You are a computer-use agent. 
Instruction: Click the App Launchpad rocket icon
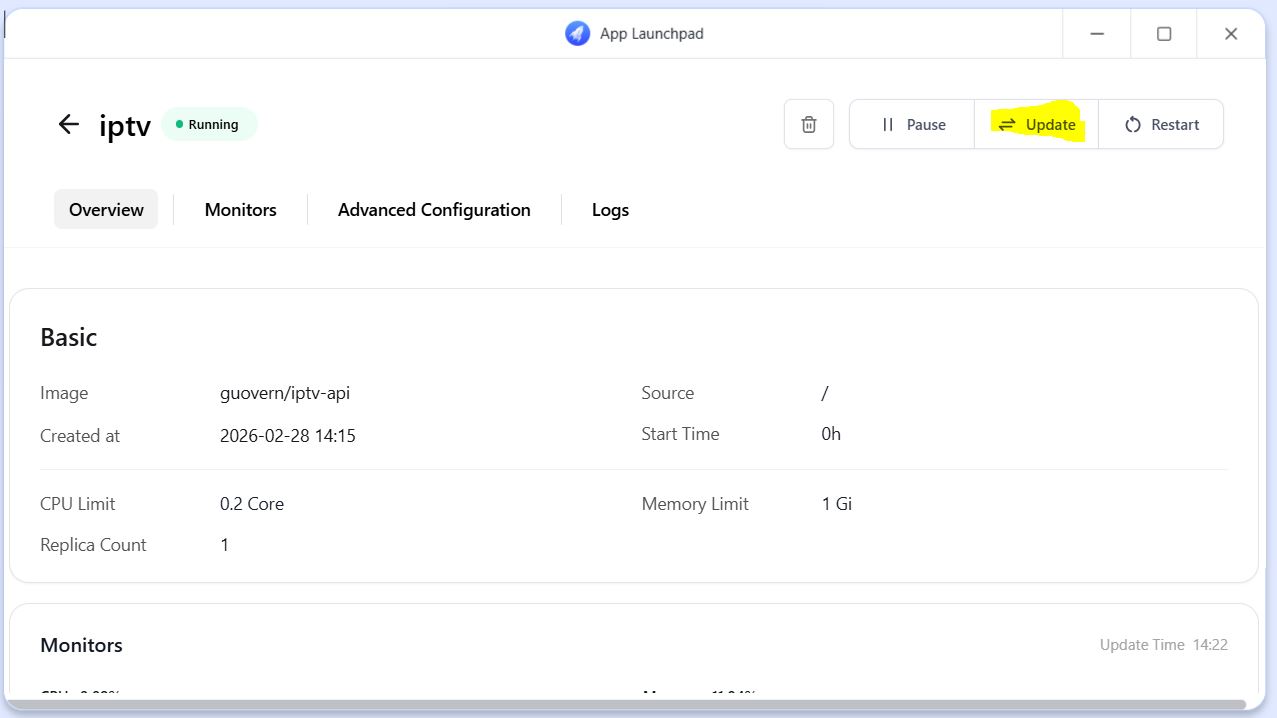pos(577,34)
